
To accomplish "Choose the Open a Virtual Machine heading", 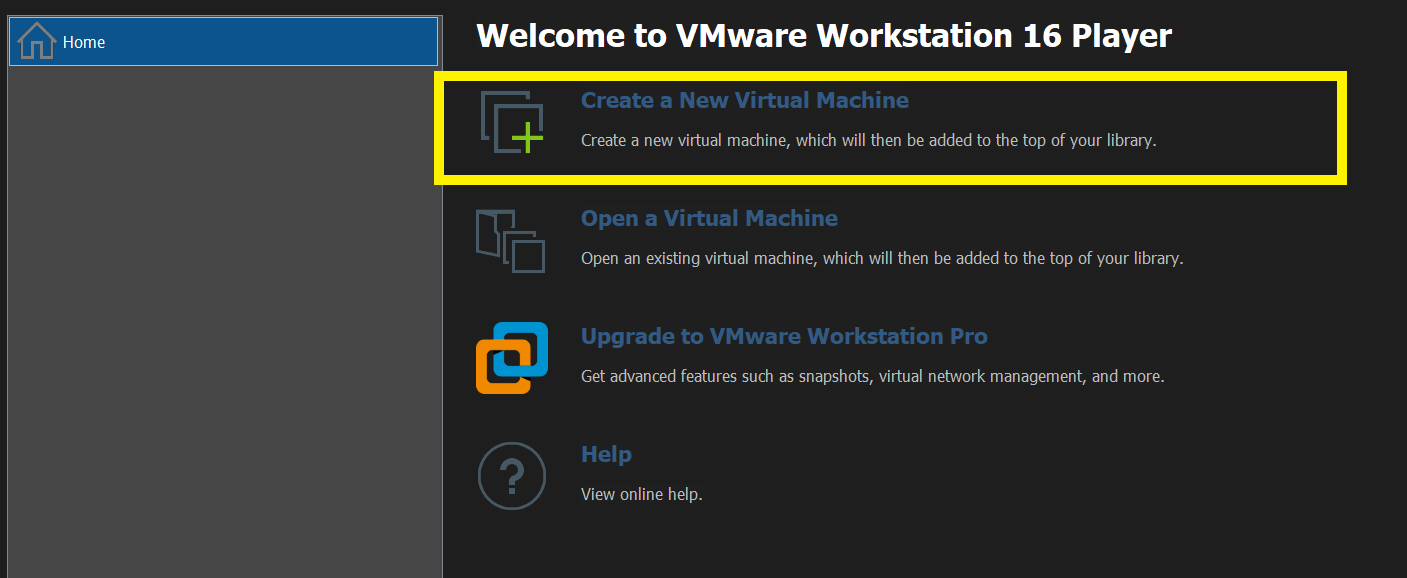I will tap(709, 218).
